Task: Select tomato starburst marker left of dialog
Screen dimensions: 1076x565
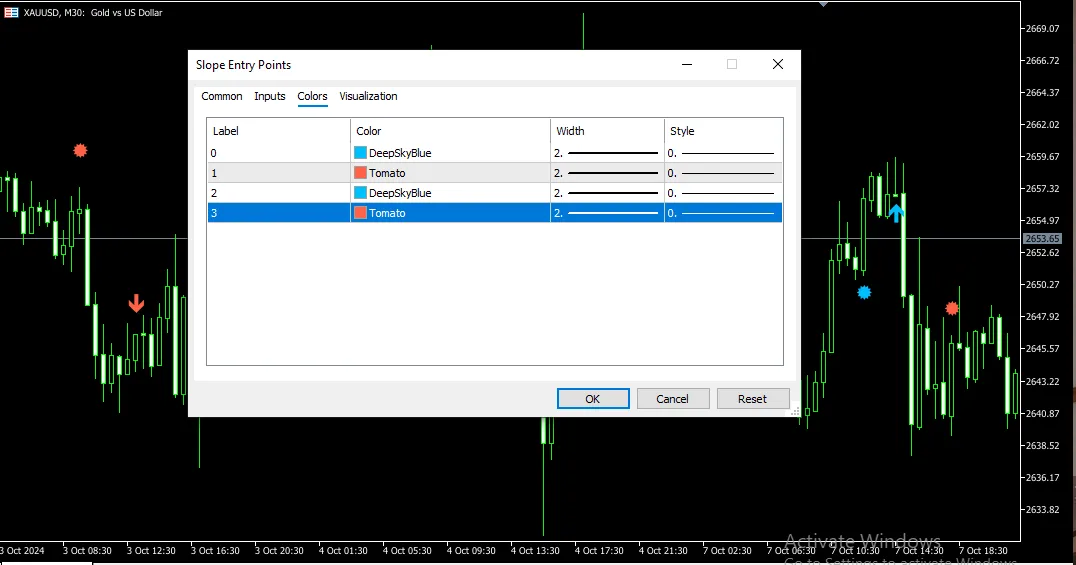Action: 80,151
